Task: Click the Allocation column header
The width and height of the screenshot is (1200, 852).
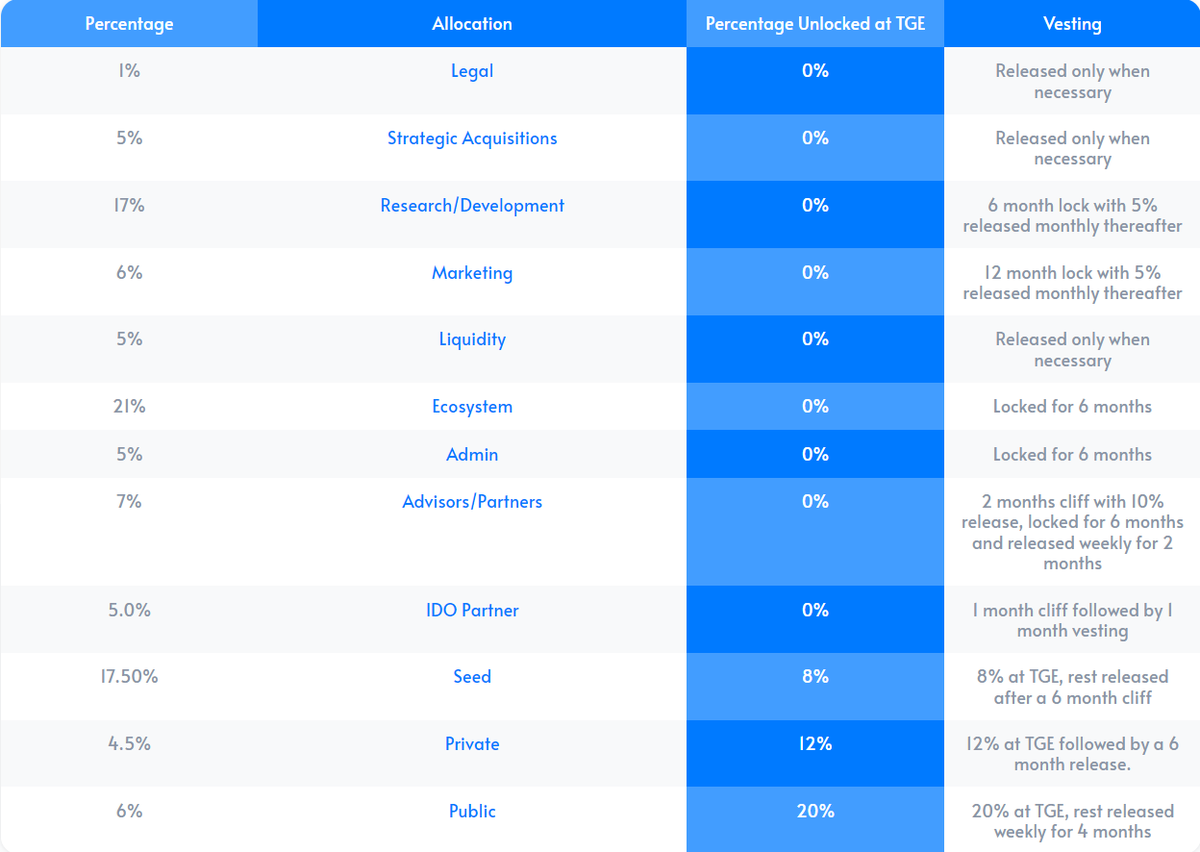Action: [472, 24]
